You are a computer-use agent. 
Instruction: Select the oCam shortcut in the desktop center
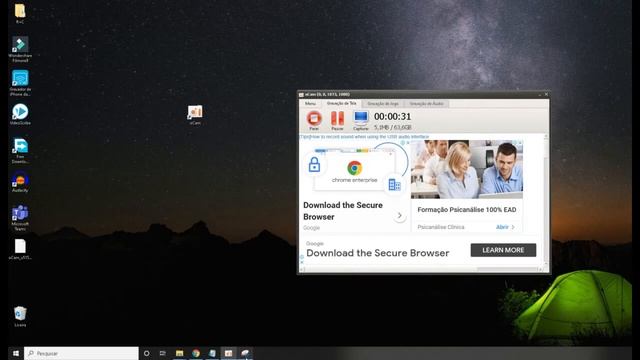pos(195,115)
